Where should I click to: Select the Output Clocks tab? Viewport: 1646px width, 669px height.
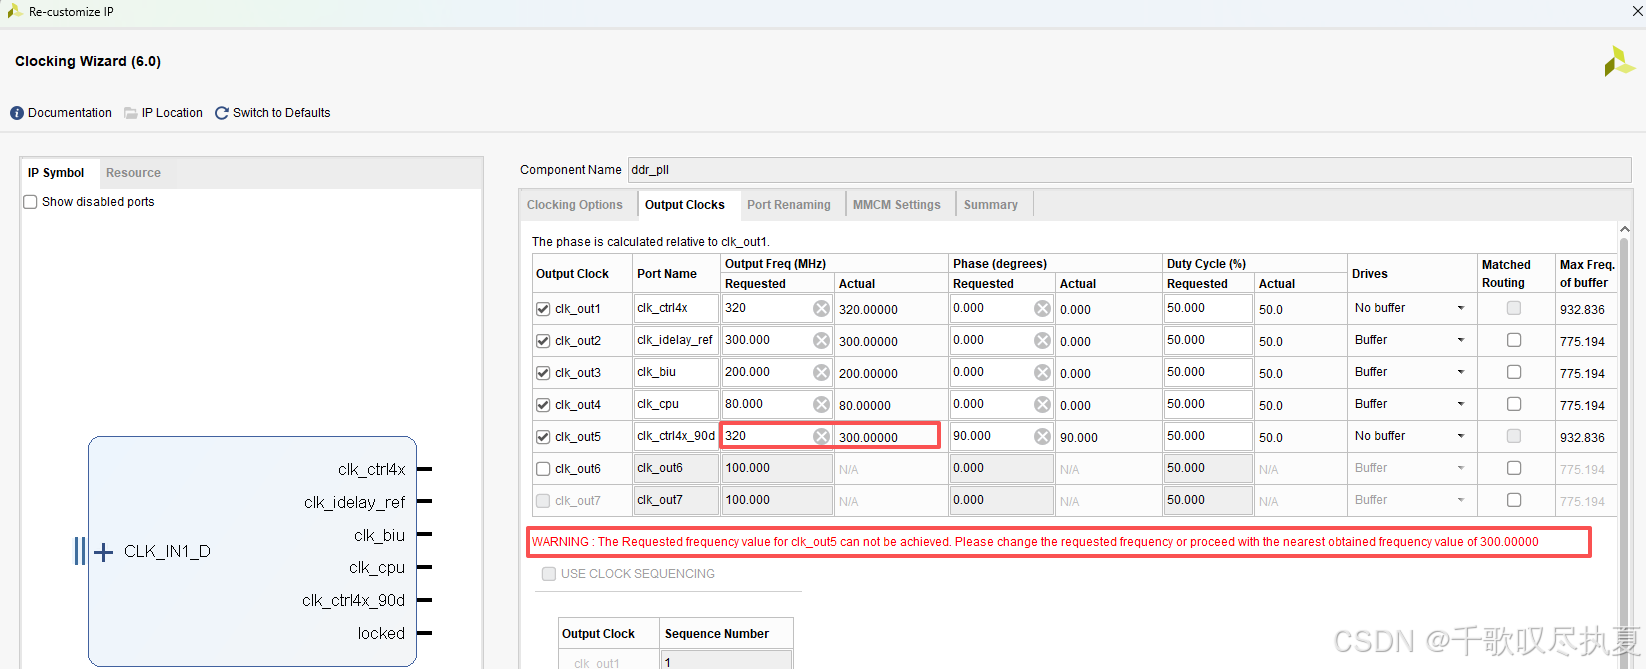(685, 205)
